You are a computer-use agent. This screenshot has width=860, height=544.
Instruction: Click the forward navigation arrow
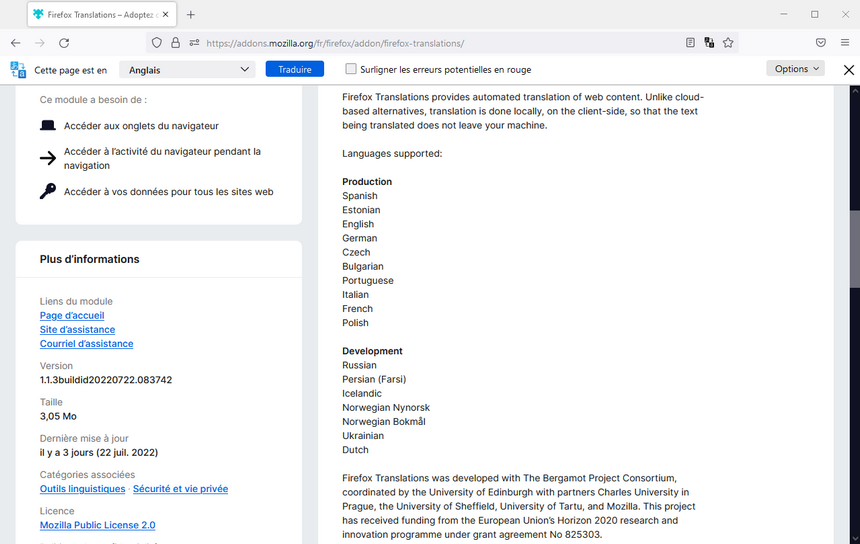39,43
